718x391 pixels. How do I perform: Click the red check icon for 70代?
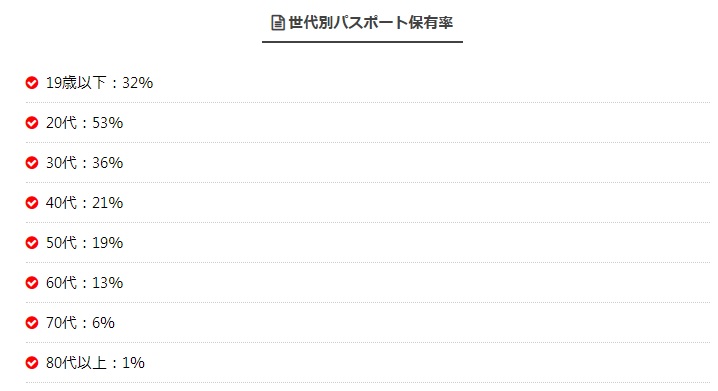coord(32,322)
